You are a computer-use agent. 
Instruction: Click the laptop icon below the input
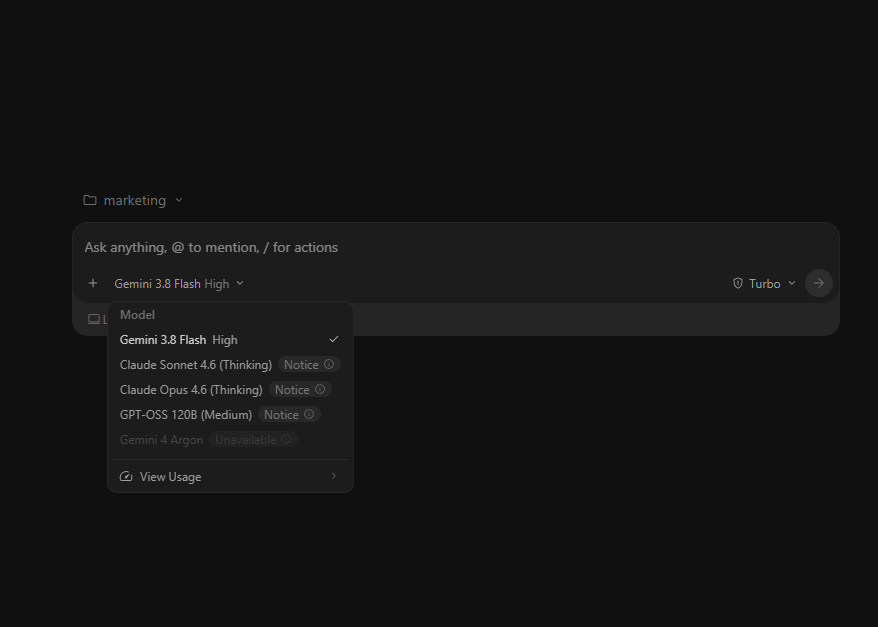(94, 319)
